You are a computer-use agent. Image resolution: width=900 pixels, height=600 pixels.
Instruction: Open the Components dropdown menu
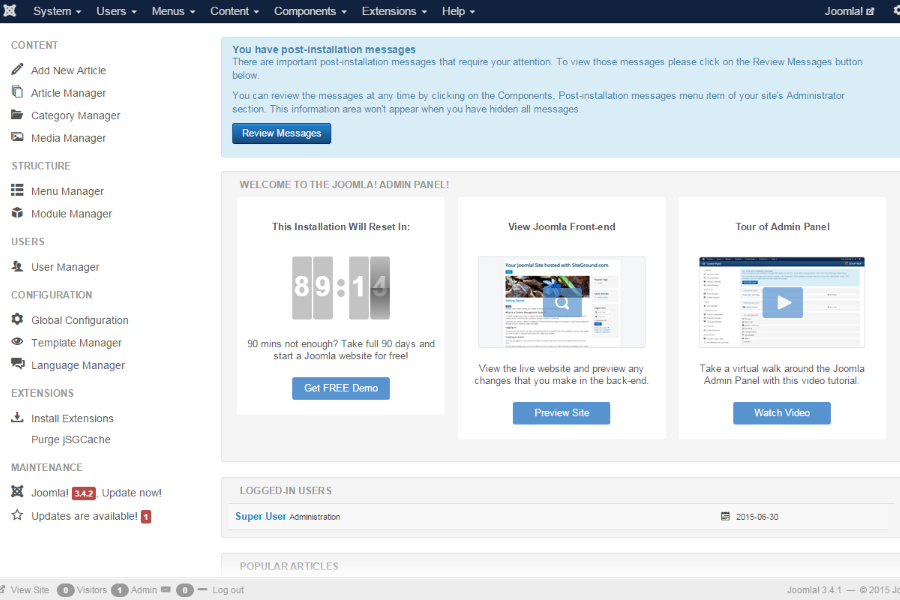(x=310, y=11)
